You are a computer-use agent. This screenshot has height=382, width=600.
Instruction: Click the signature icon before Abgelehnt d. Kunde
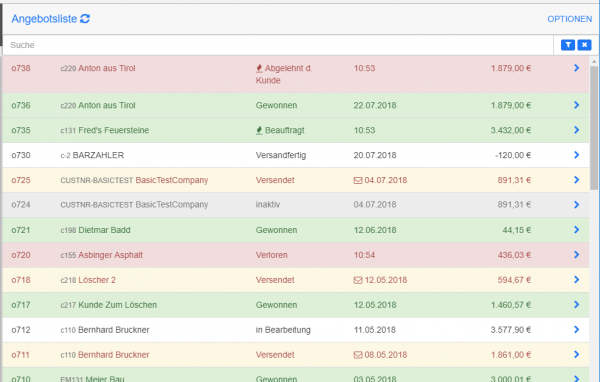click(x=259, y=68)
